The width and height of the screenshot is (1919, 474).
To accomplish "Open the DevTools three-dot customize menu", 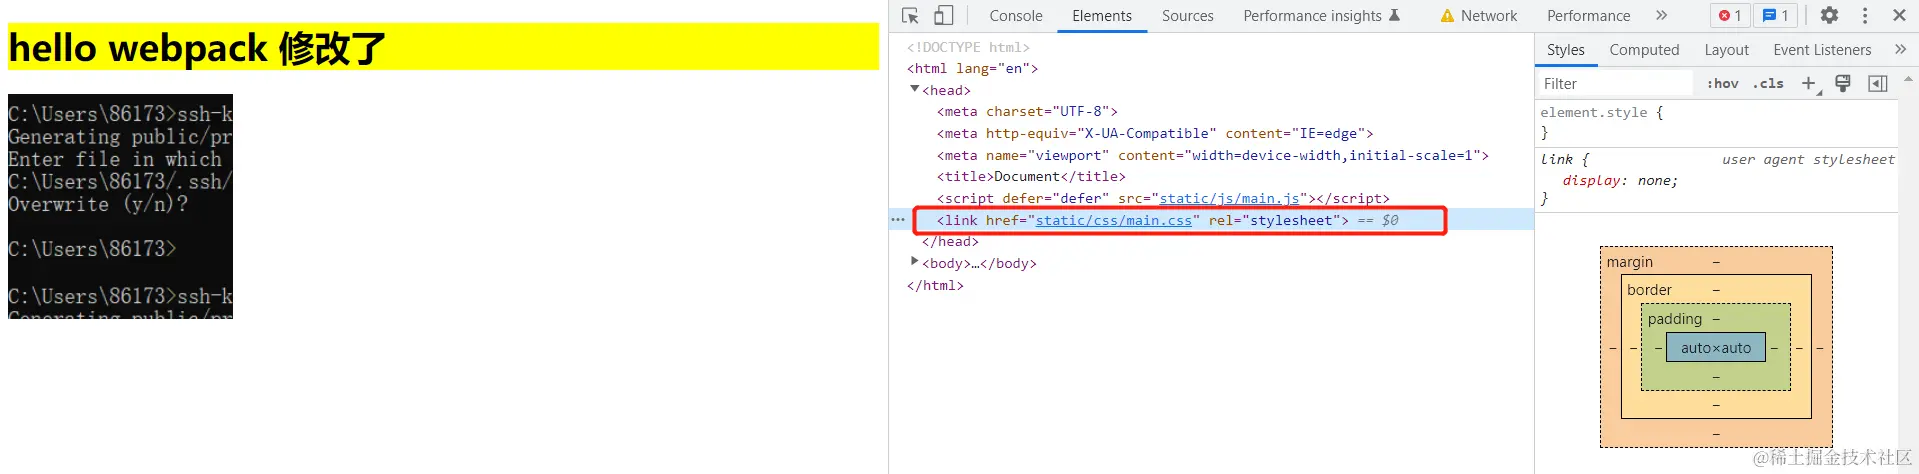I will pyautogui.click(x=1864, y=16).
